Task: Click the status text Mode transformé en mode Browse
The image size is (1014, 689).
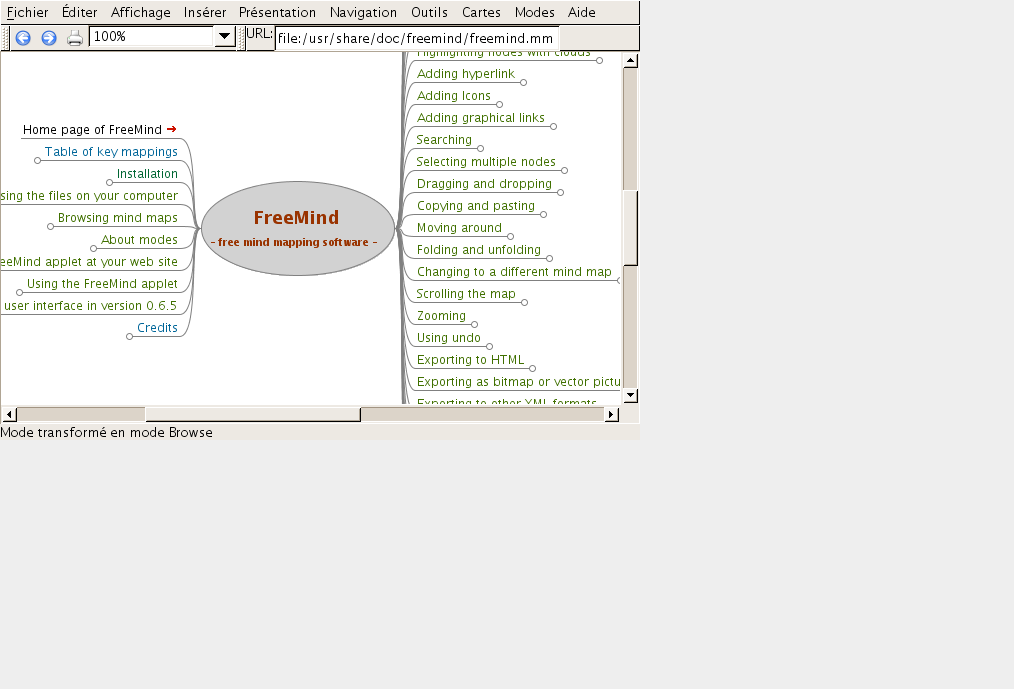Action: tap(107, 432)
